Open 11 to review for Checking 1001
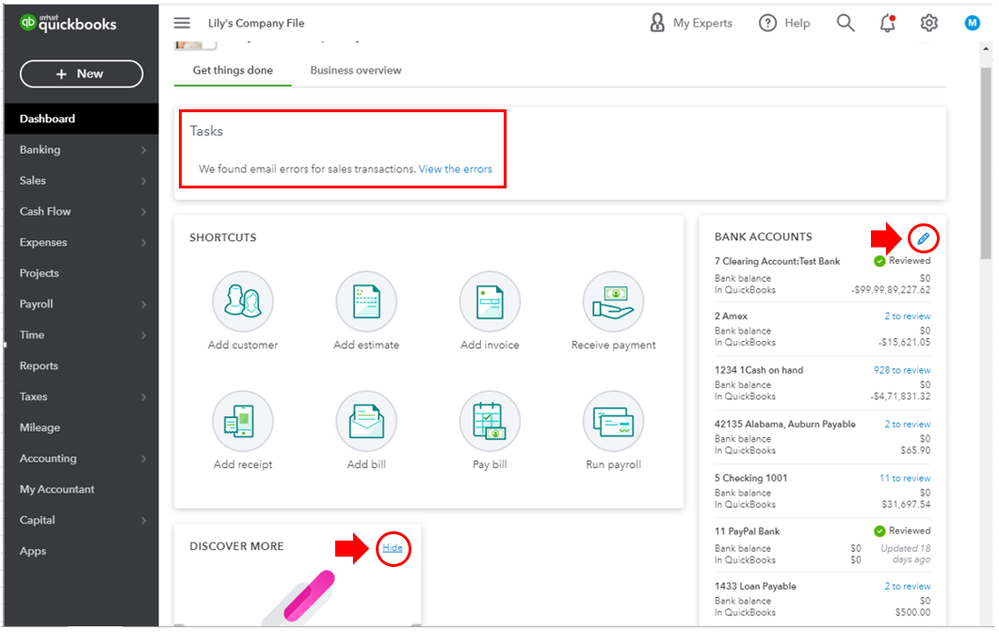This screenshot has height=633, width=999. tap(905, 478)
